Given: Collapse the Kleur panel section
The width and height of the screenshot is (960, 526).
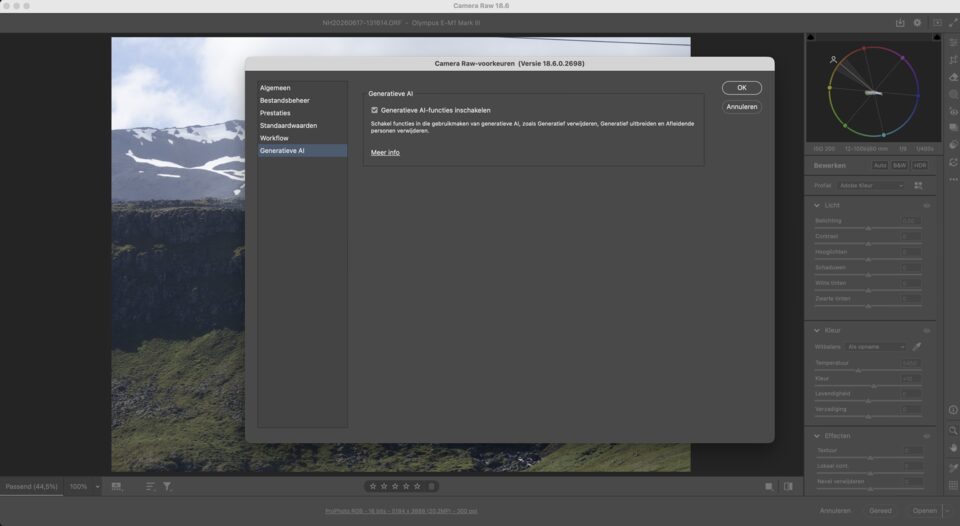Looking at the screenshot, I should 817,330.
